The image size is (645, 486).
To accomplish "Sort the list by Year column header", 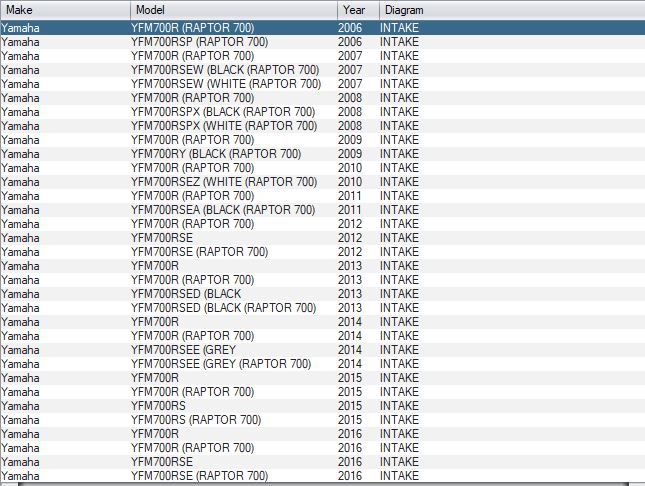I will (358, 10).
